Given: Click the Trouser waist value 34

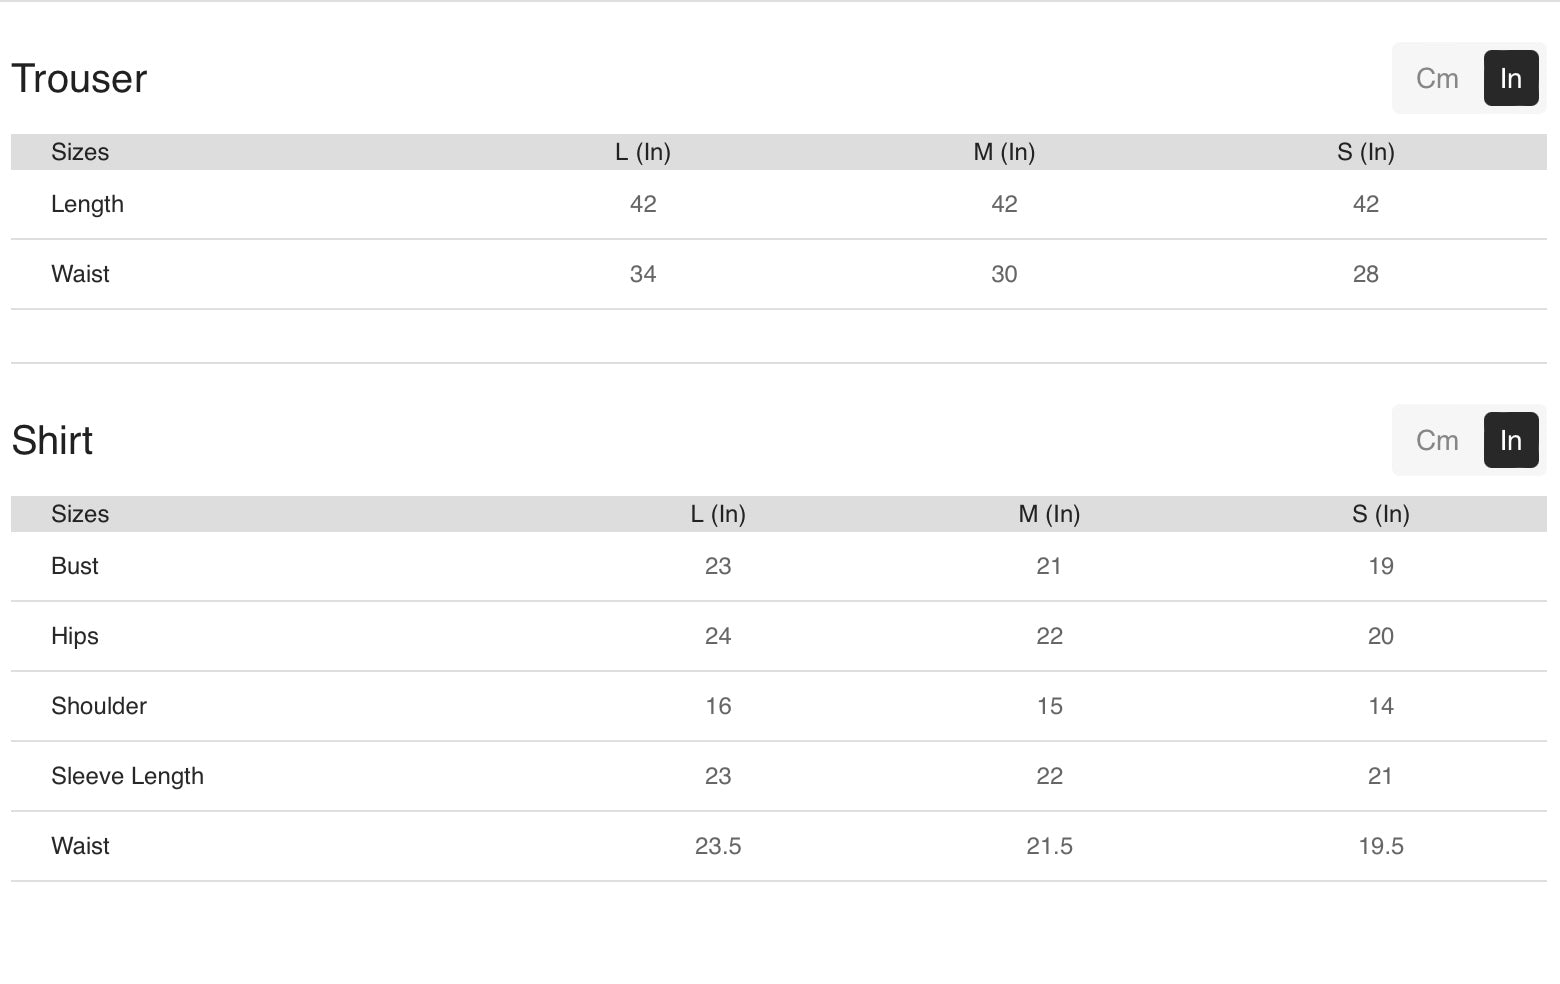Looking at the screenshot, I should click(642, 274).
